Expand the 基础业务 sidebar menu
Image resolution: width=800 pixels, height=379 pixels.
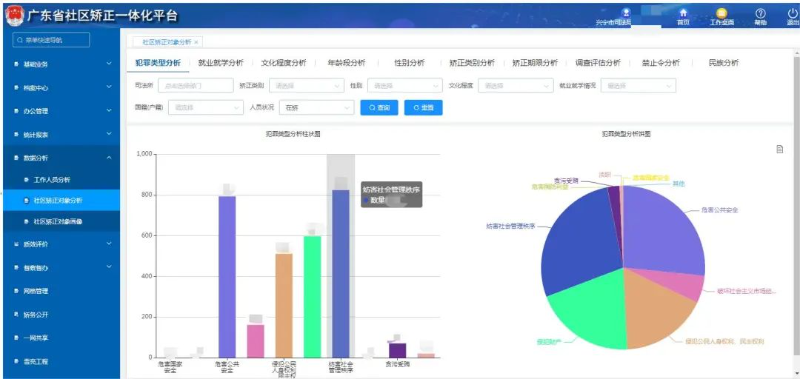click(61, 64)
